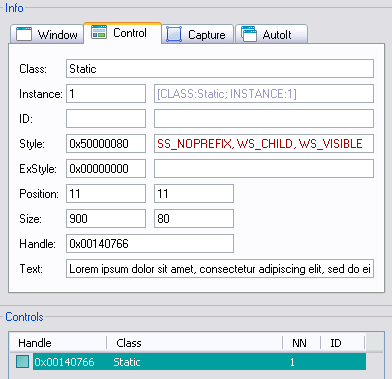Click the teal square icon beside handle 0x00140766
The height and width of the screenshot is (379, 392).
pos(22,362)
